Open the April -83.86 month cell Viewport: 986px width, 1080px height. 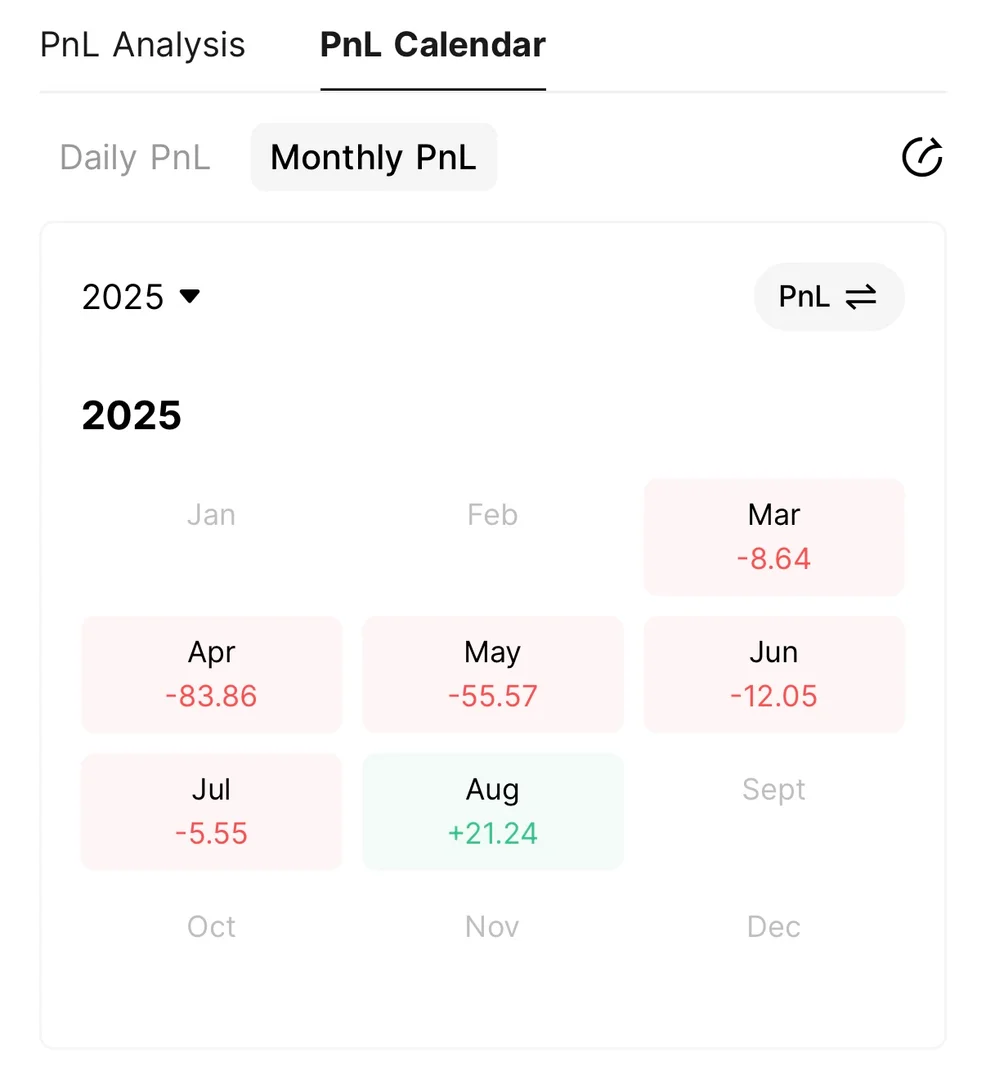[x=211, y=674]
